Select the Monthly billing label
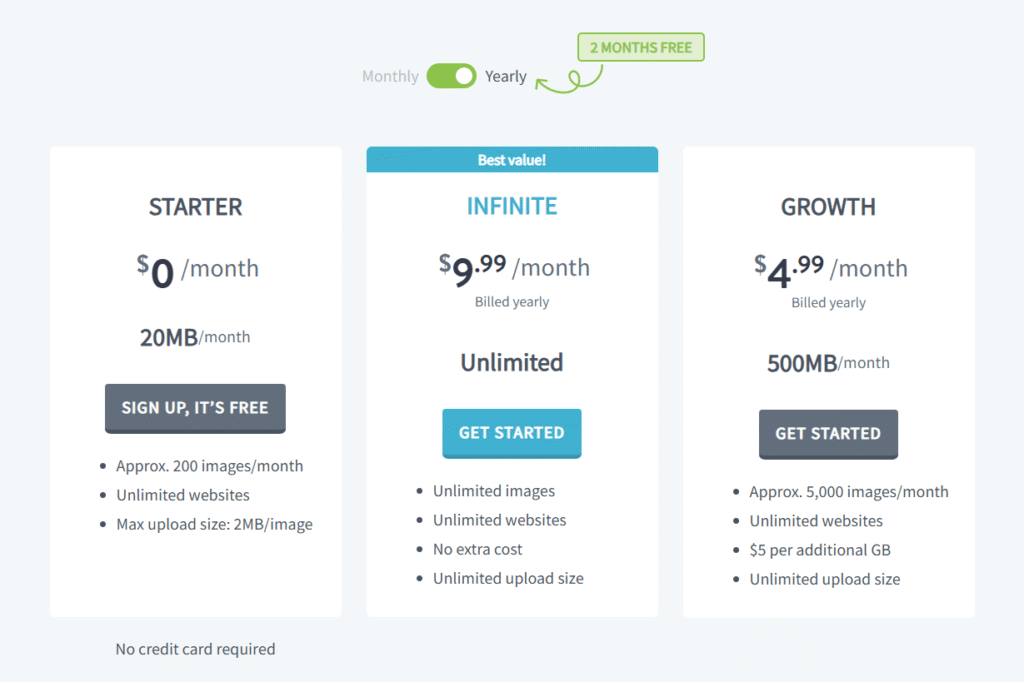The width and height of the screenshot is (1024, 682). click(x=390, y=76)
